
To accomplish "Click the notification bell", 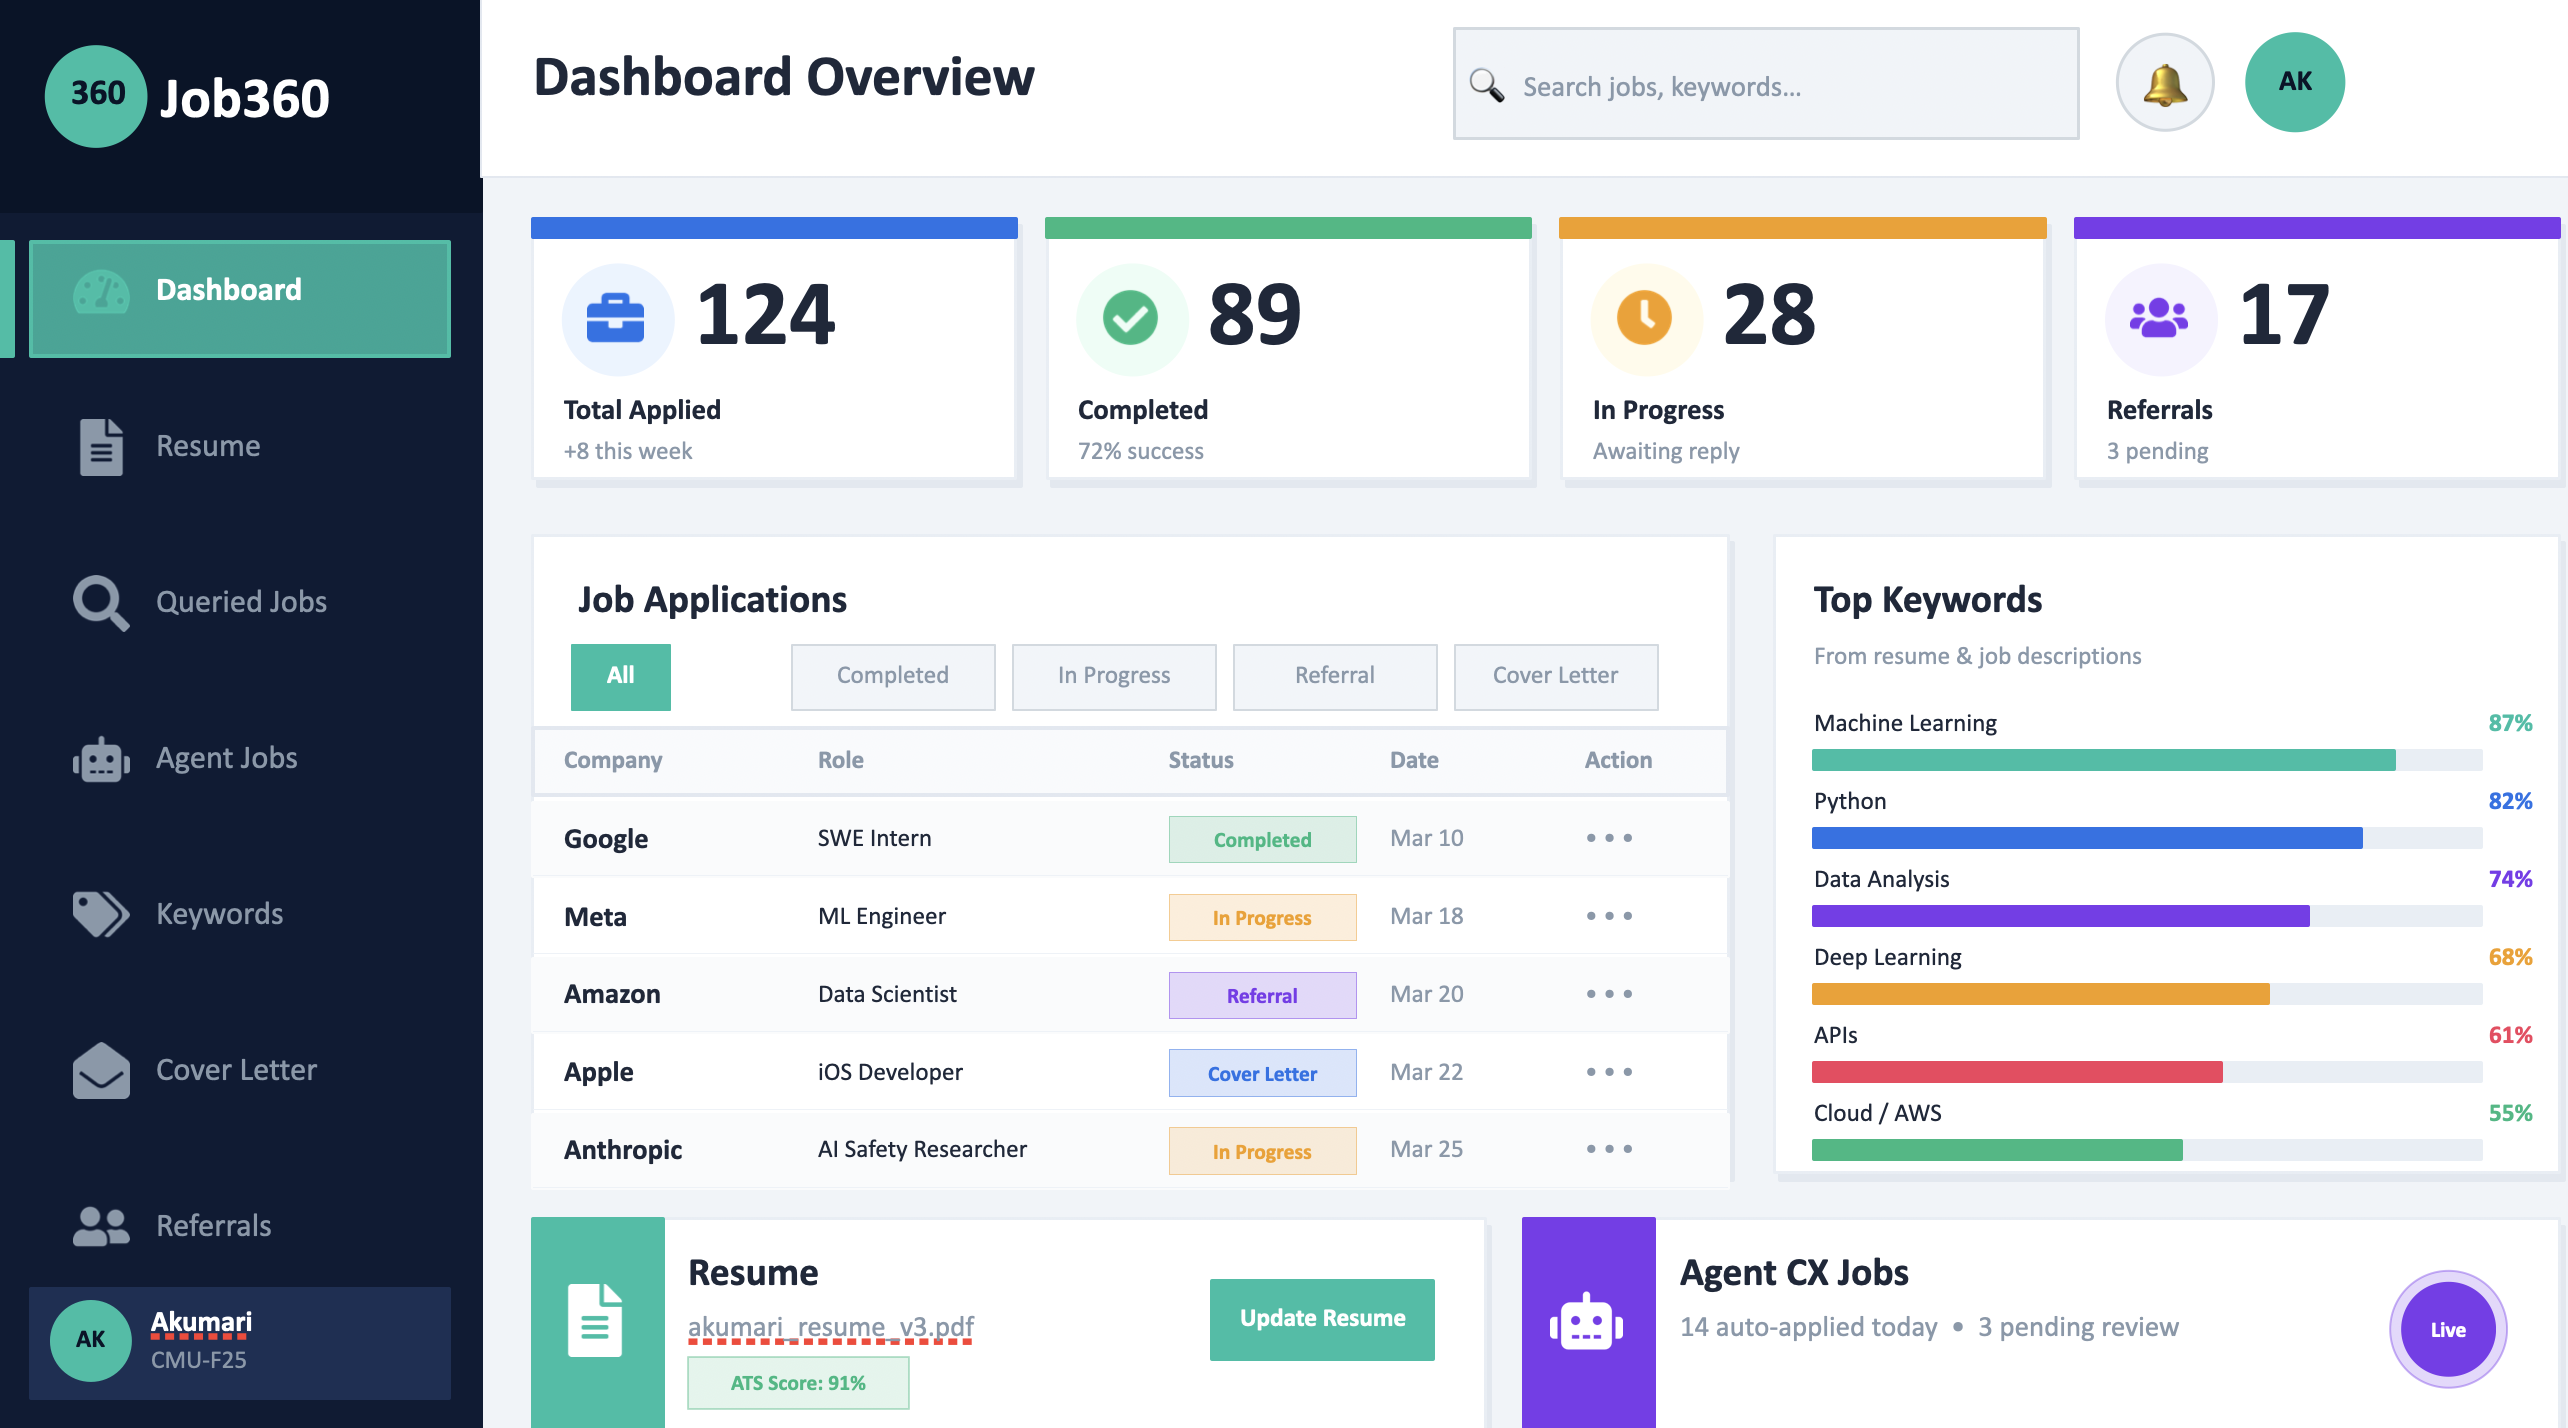I will (x=2164, y=83).
